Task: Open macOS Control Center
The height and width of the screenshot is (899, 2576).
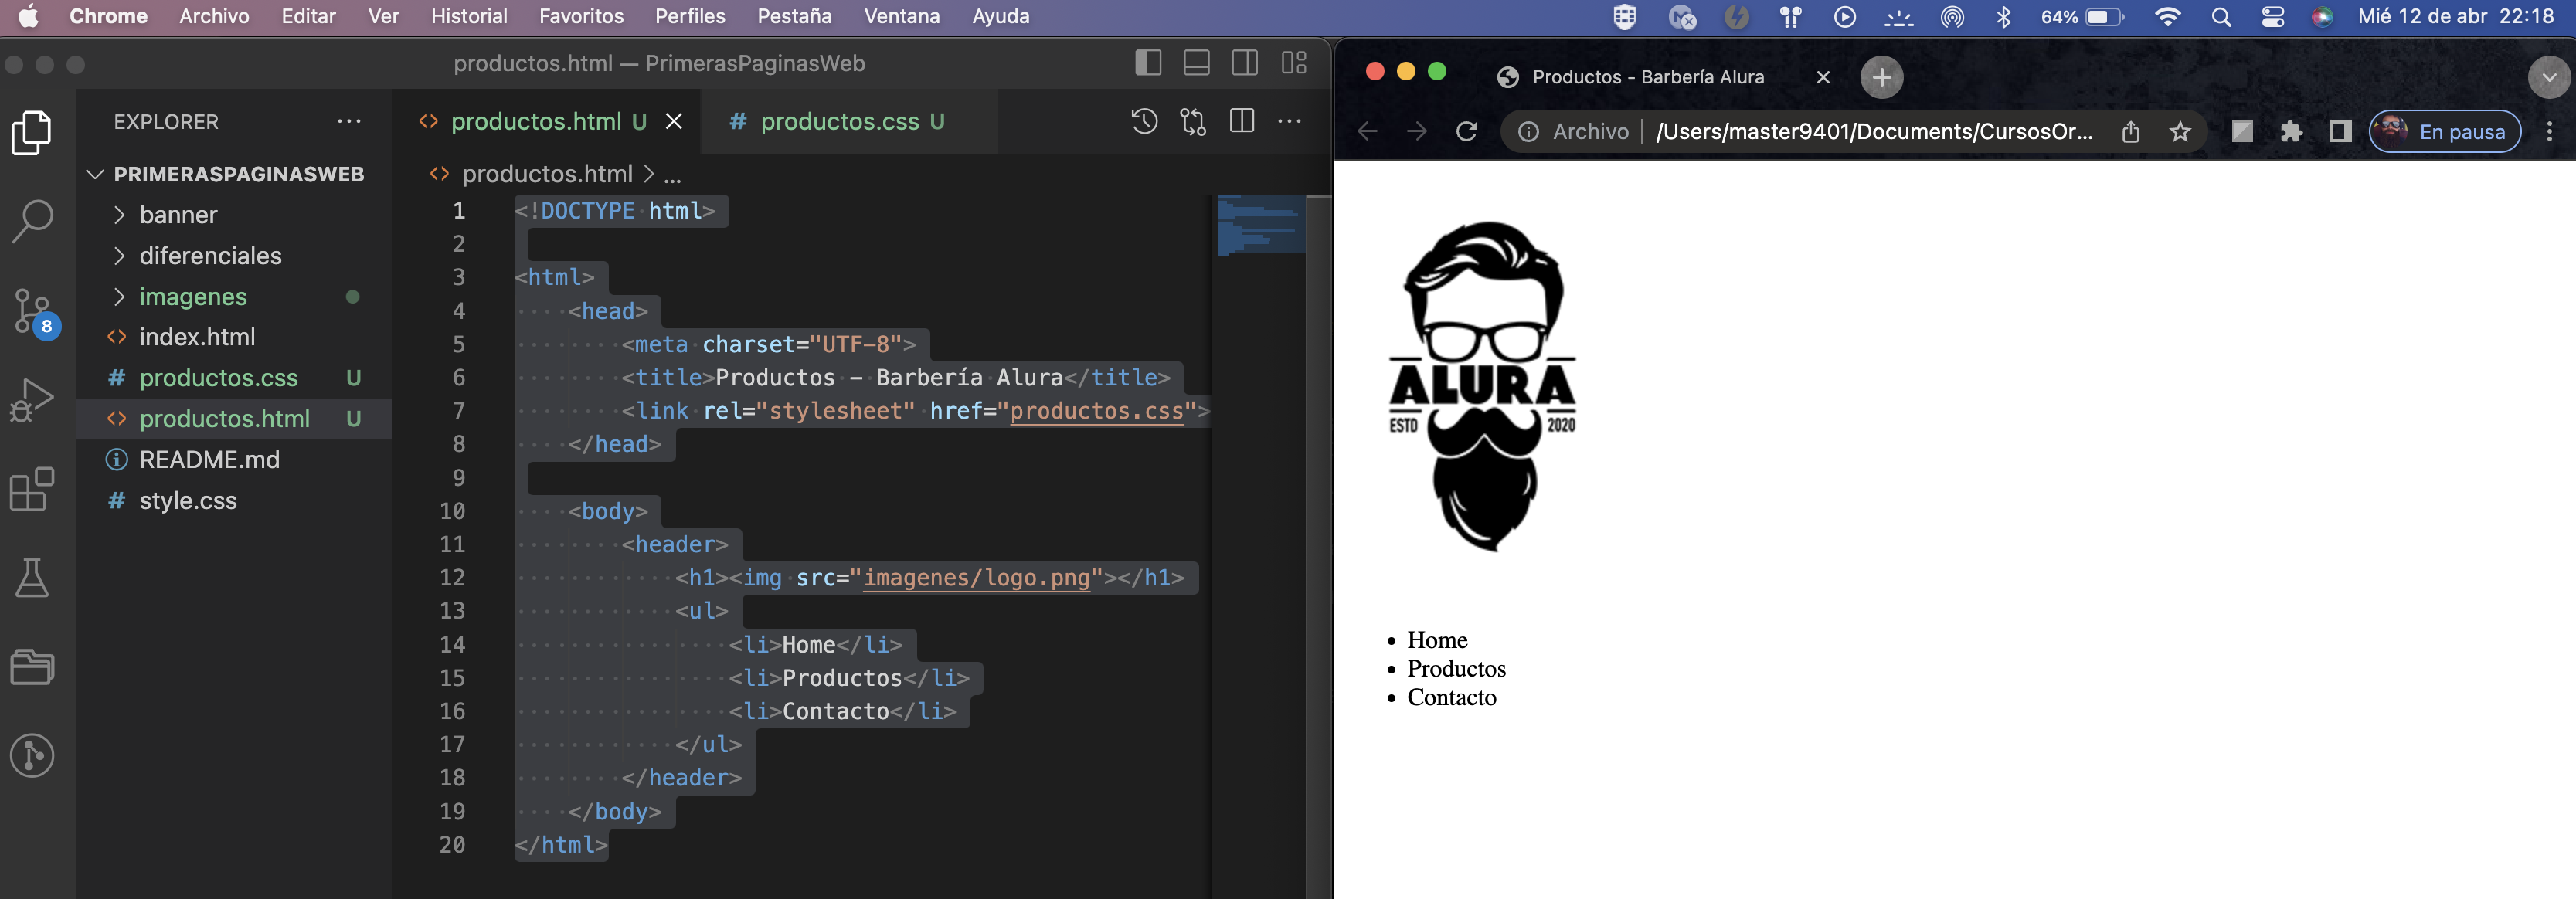Action: (2272, 16)
